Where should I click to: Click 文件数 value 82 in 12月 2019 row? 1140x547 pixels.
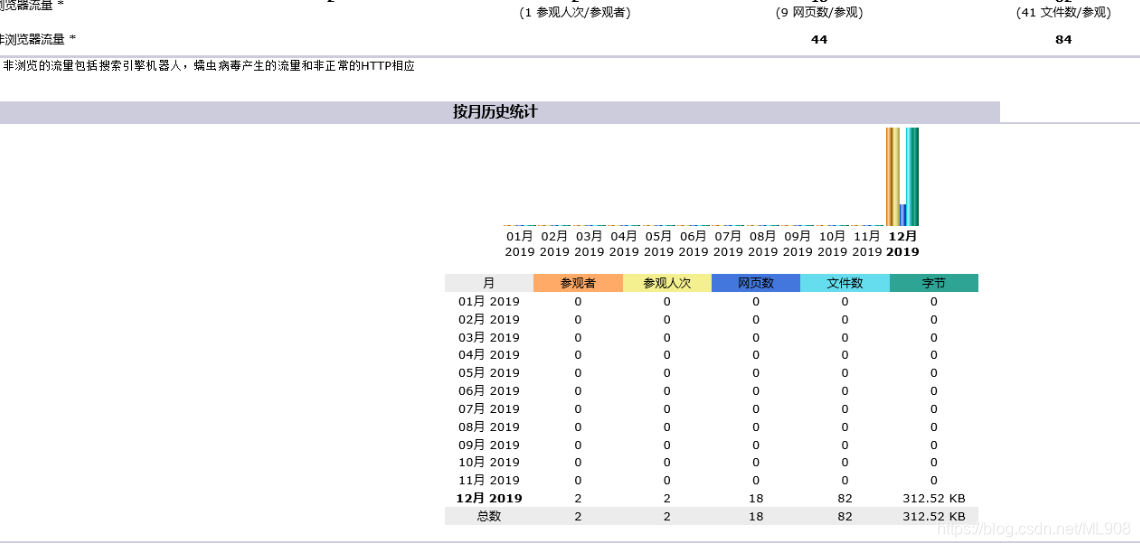click(x=845, y=498)
